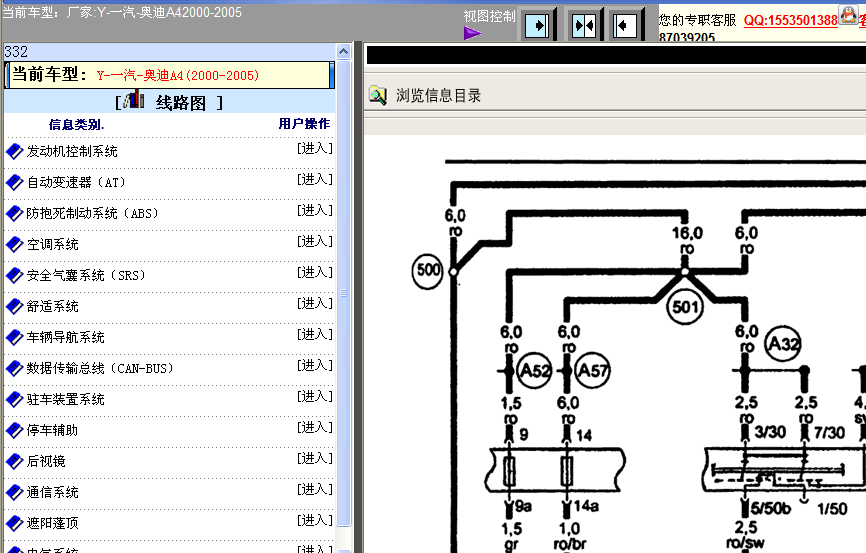
Task: Click node 501 in the wiring diagram
Action: pos(685,307)
